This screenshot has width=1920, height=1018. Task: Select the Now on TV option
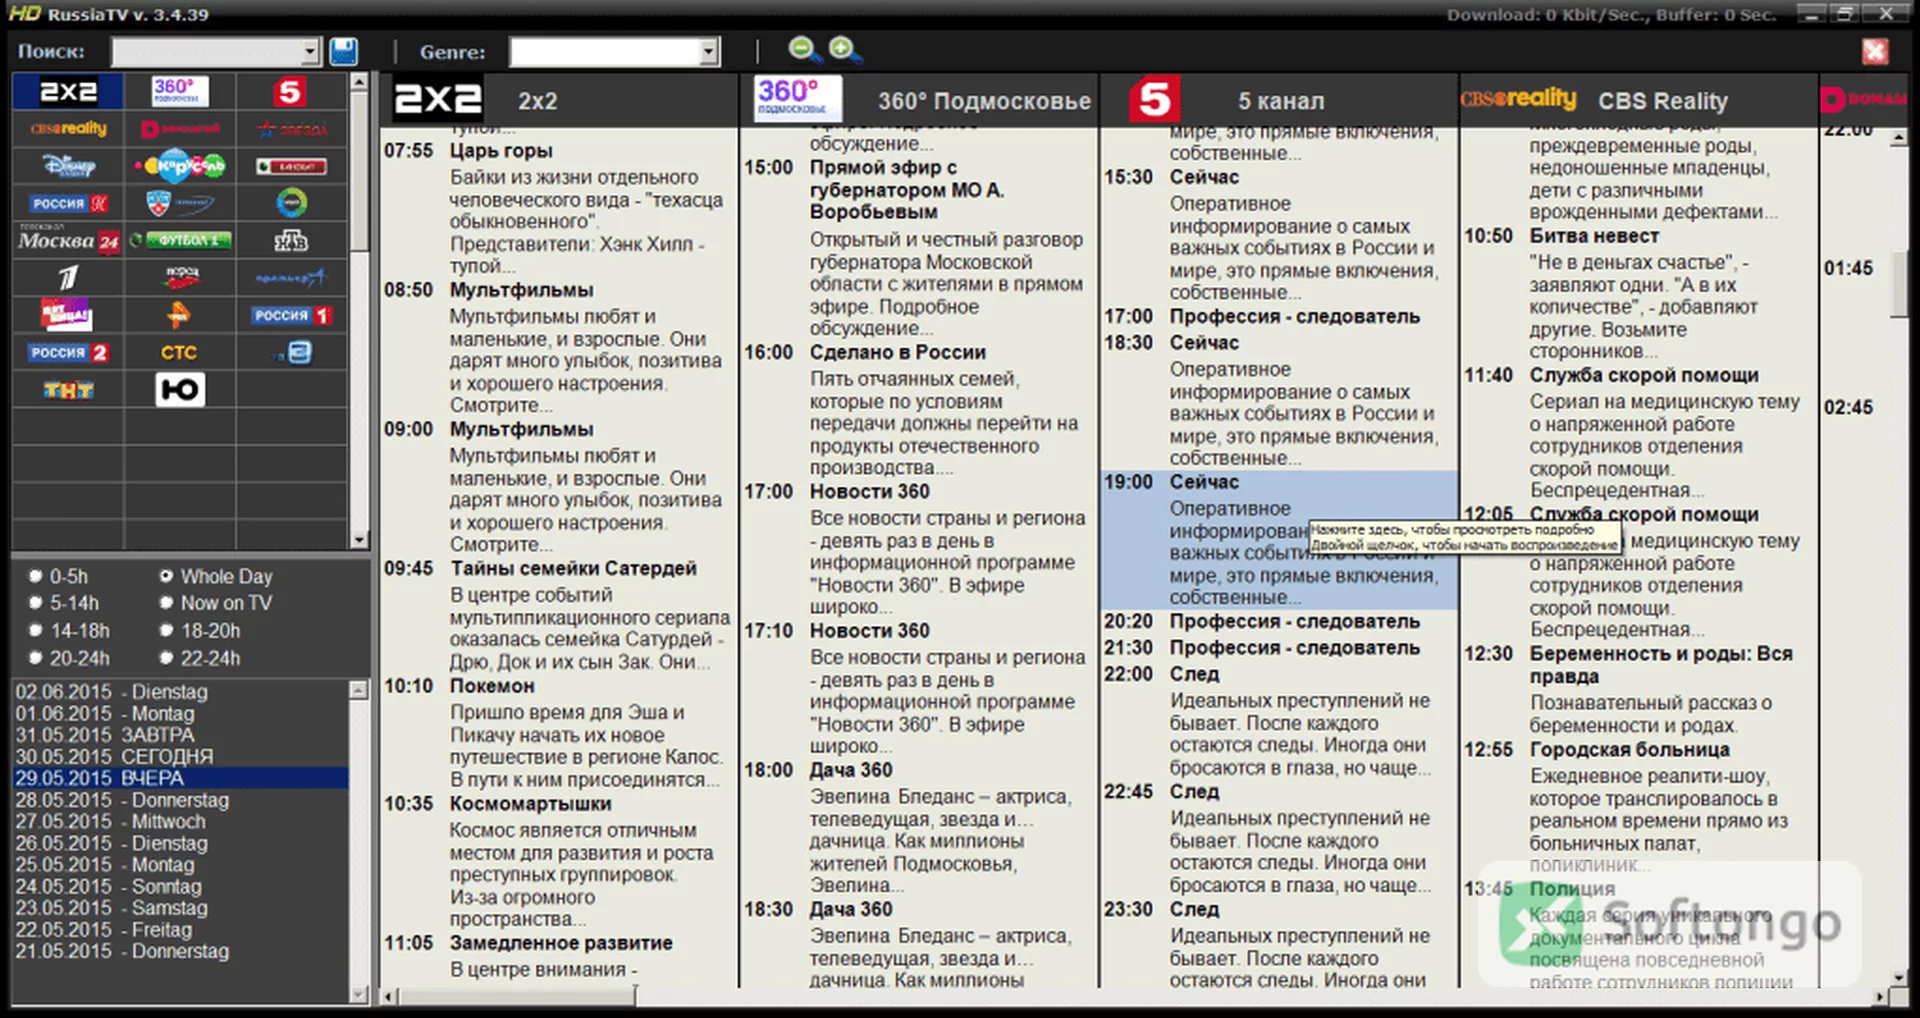click(x=215, y=603)
